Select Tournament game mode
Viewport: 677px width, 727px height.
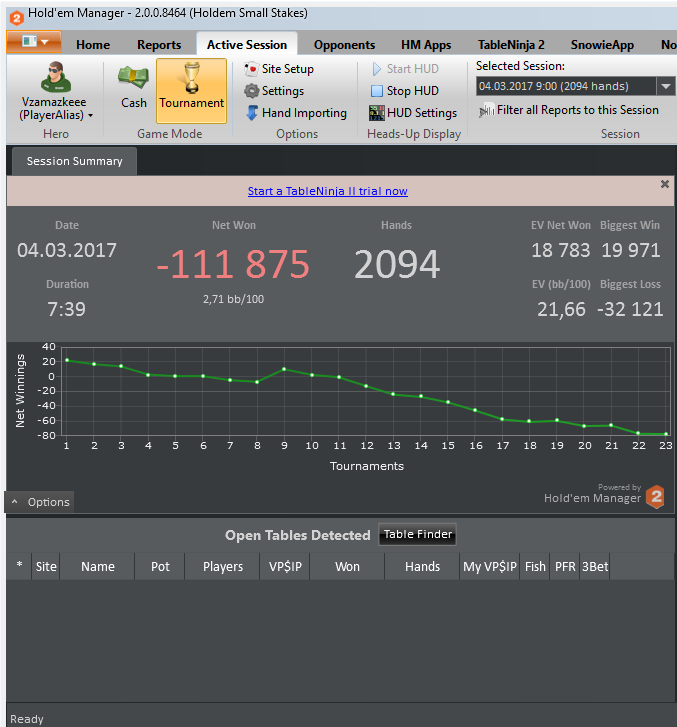tap(192, 91)
